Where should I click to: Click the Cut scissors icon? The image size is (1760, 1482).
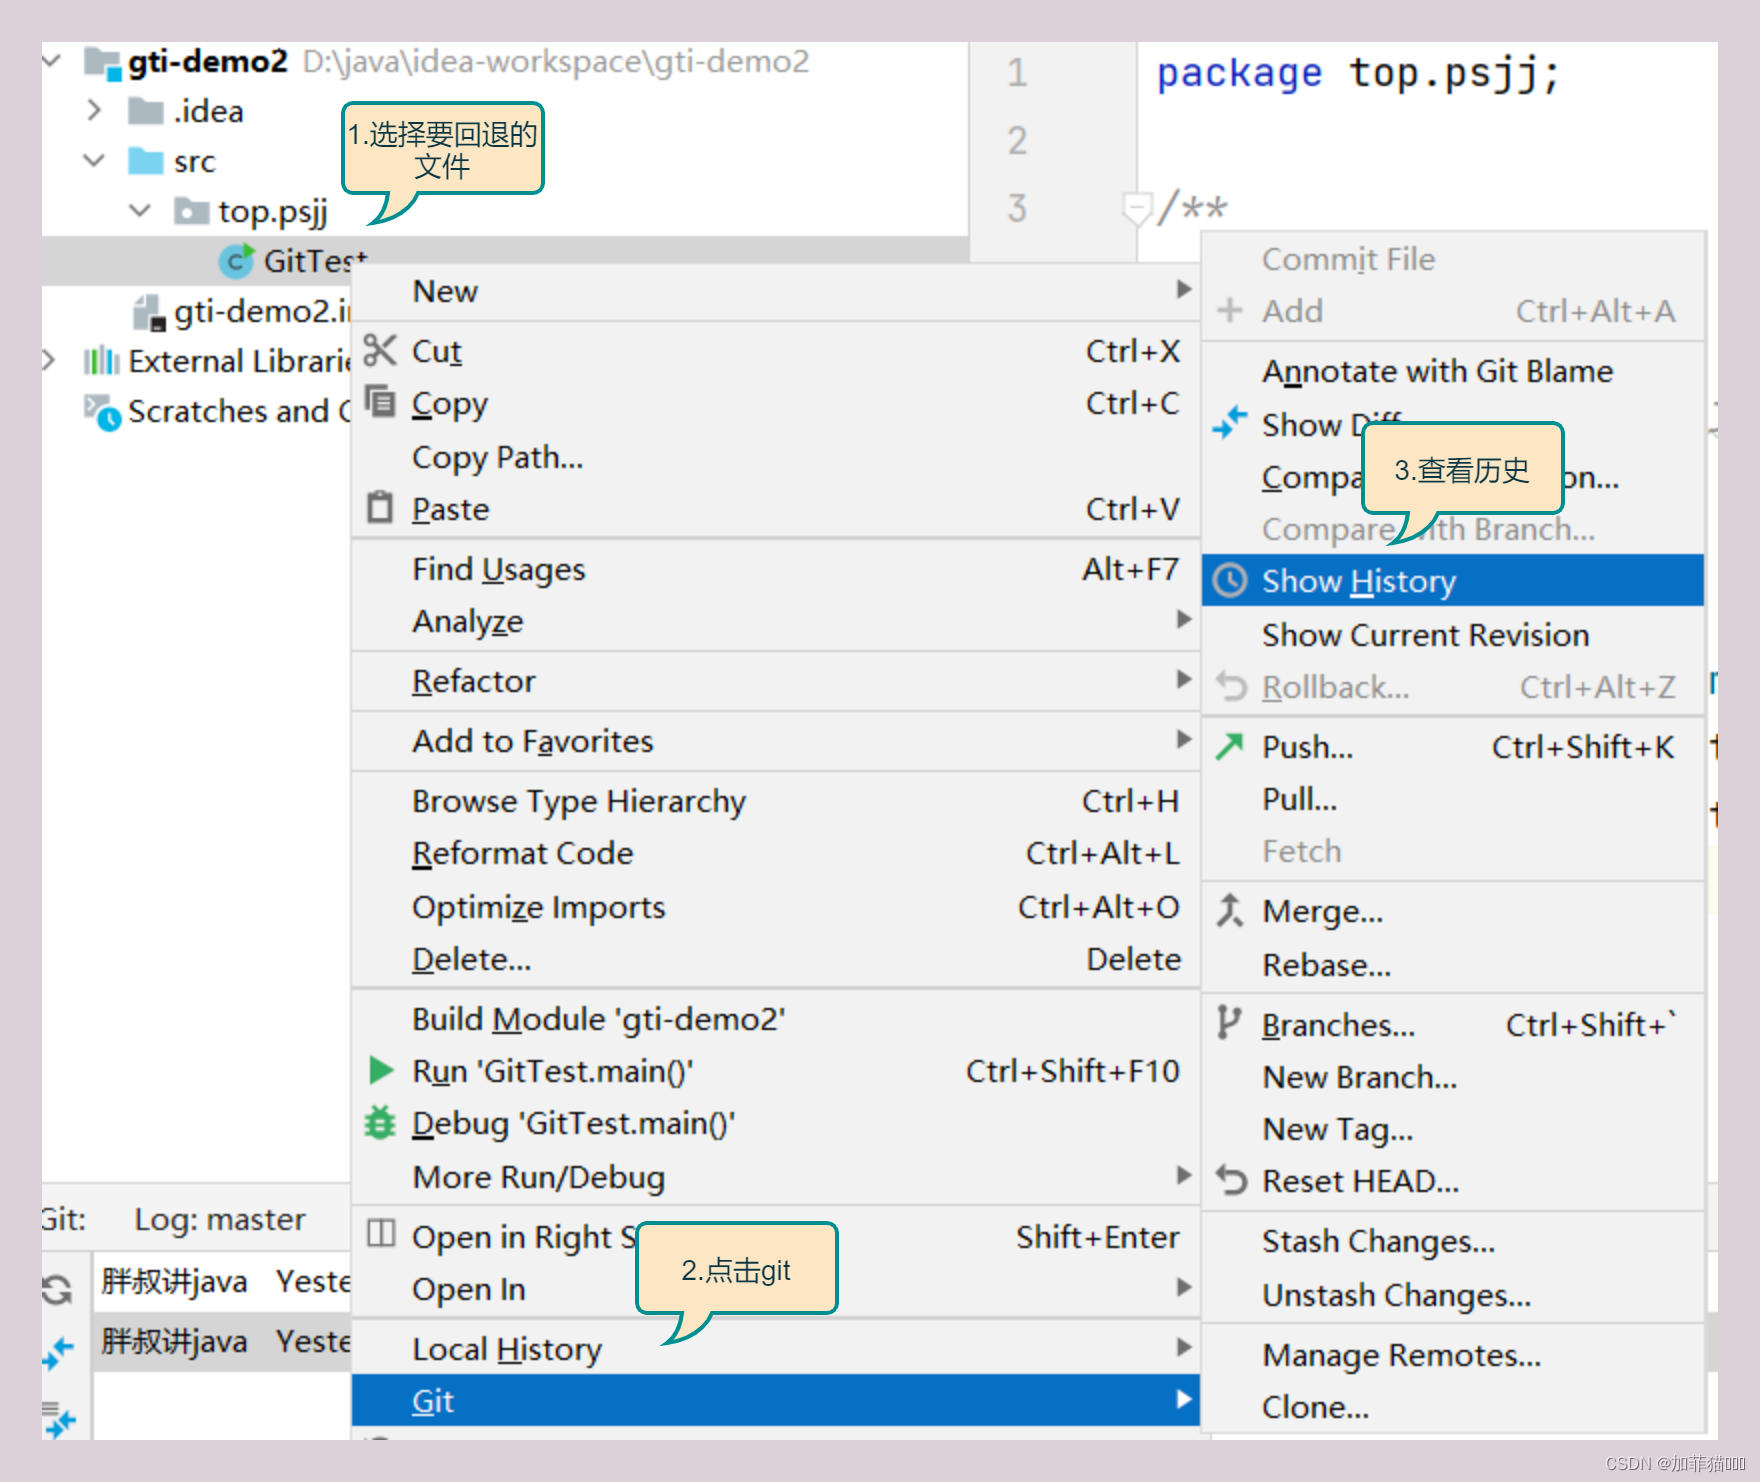coord(380,351)
